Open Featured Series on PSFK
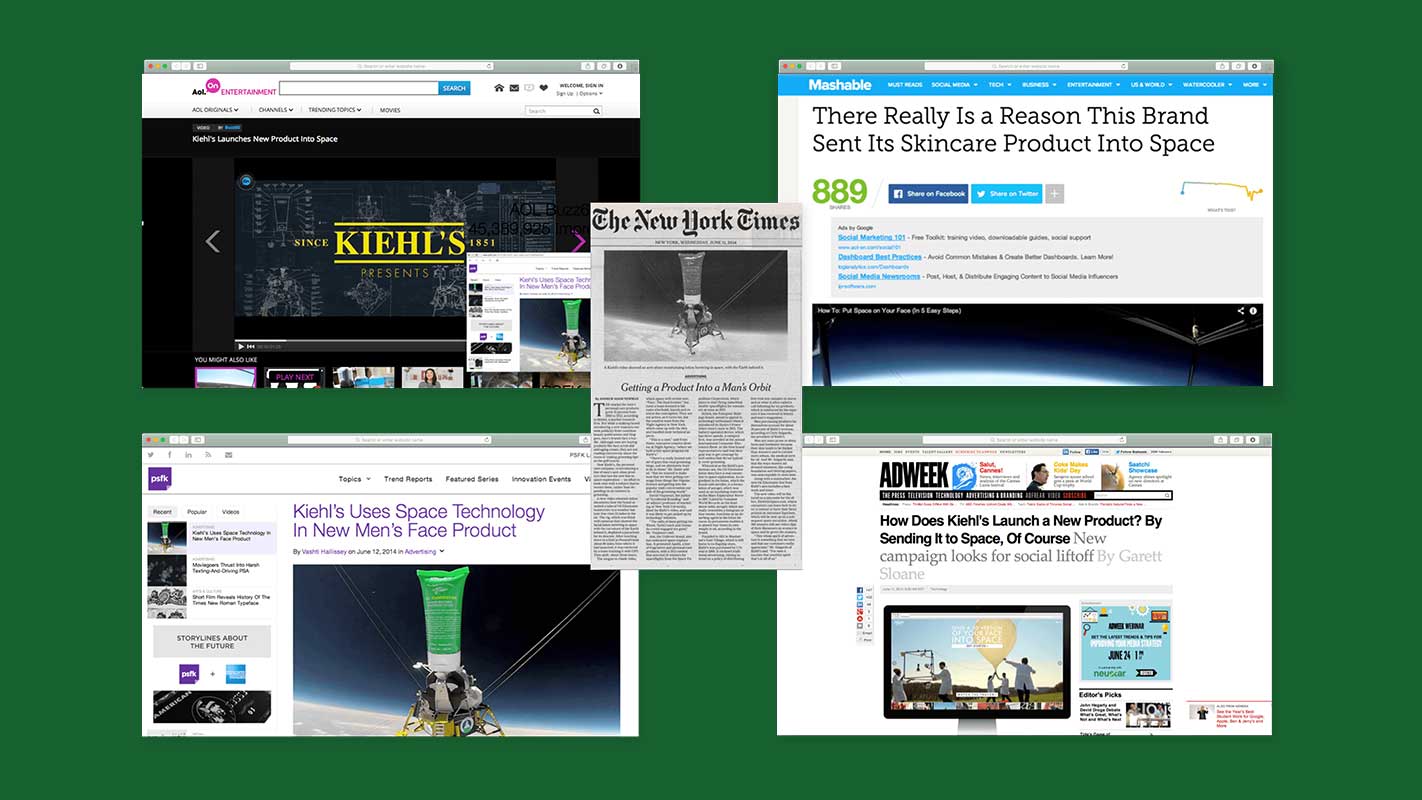The width and height of the screenshot is (1422, 800). coord(472,479)
